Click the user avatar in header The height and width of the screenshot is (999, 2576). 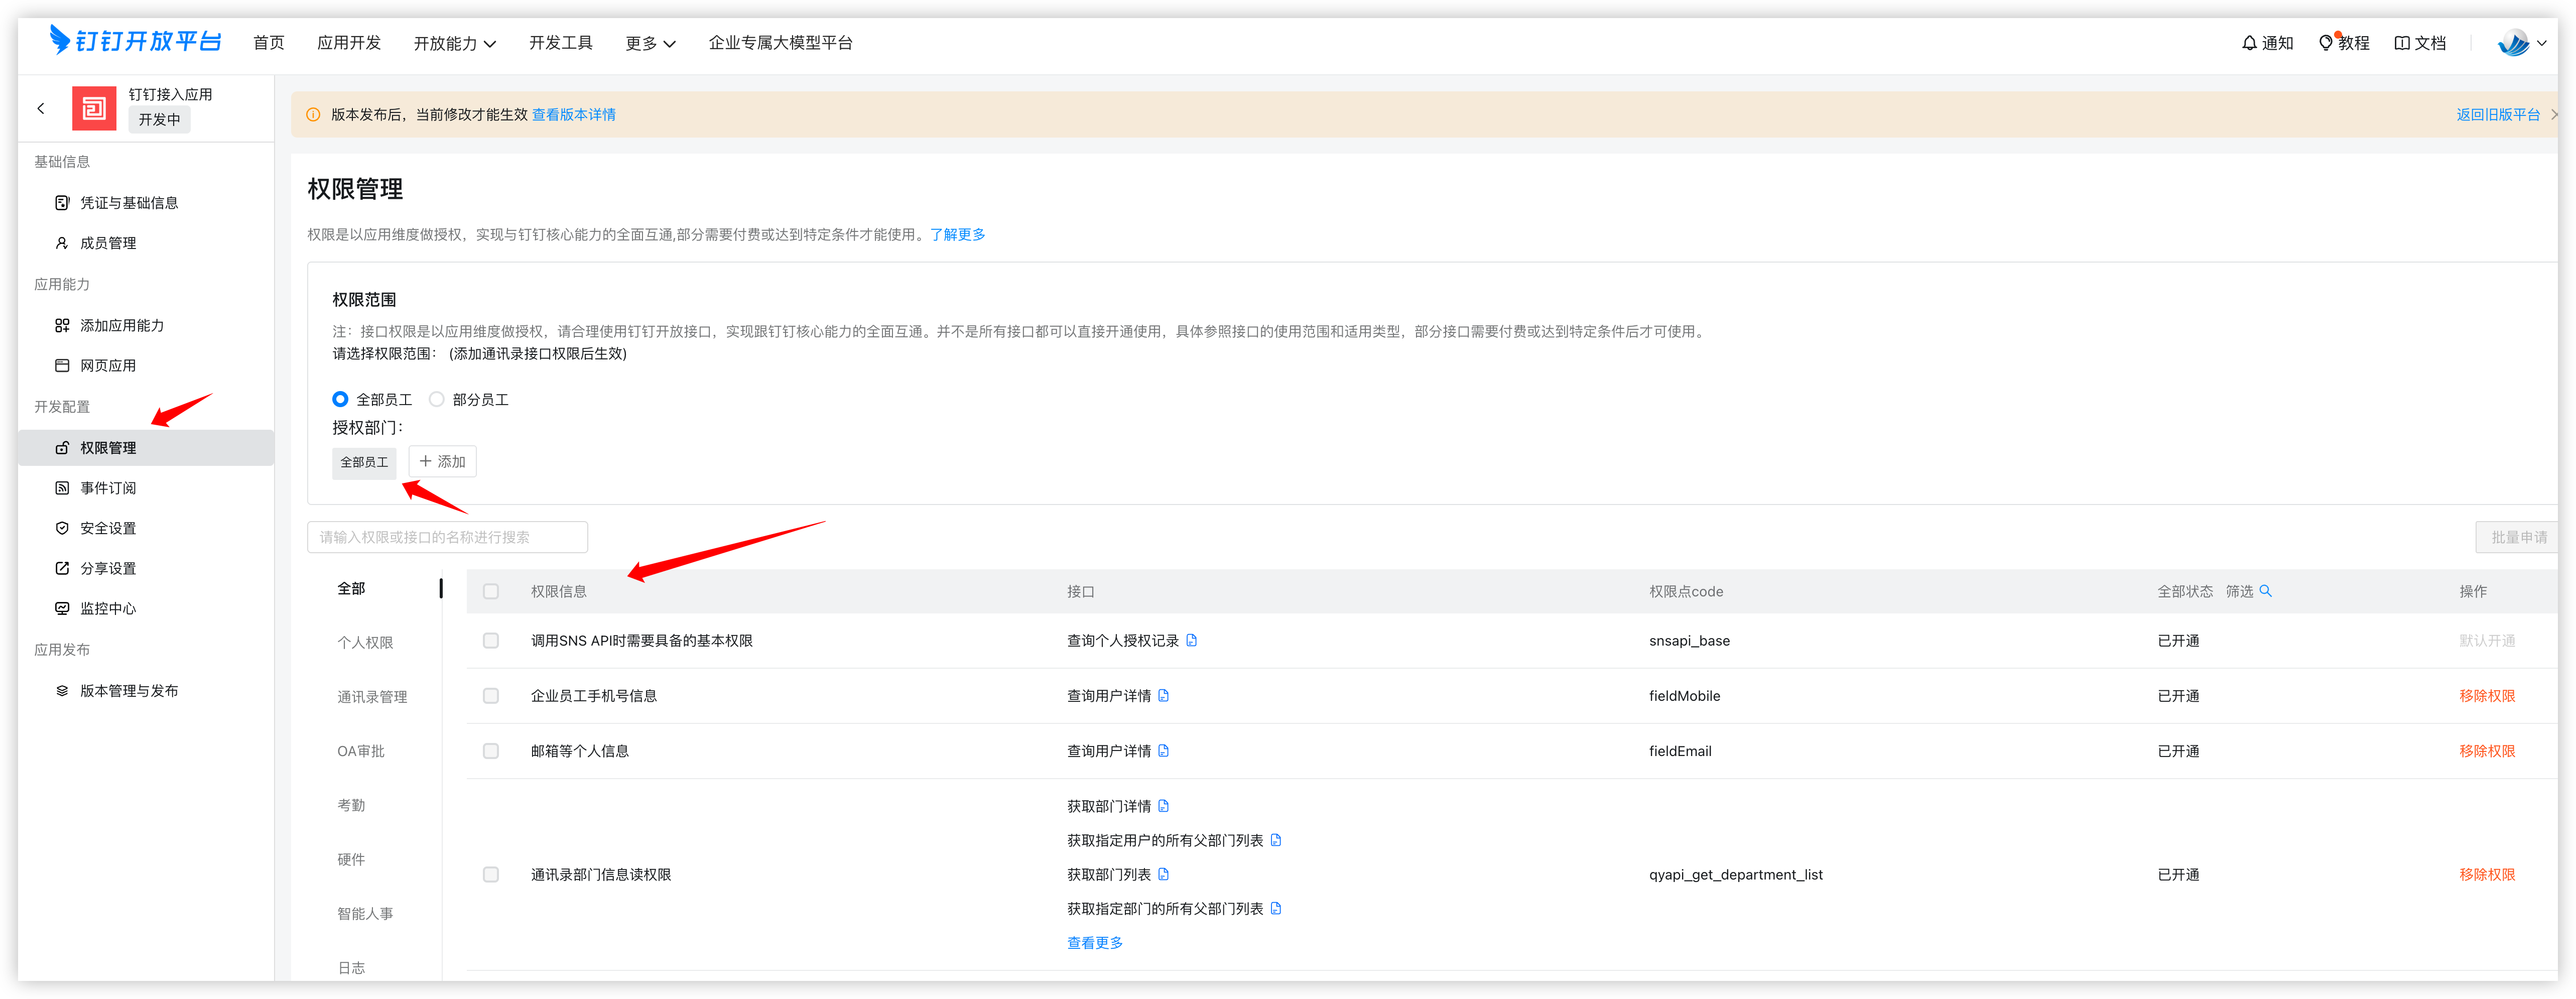point(2514,43)
